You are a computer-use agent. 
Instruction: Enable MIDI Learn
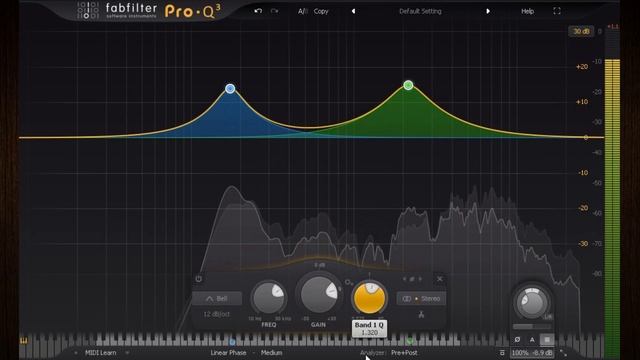[x=100, y=353]
